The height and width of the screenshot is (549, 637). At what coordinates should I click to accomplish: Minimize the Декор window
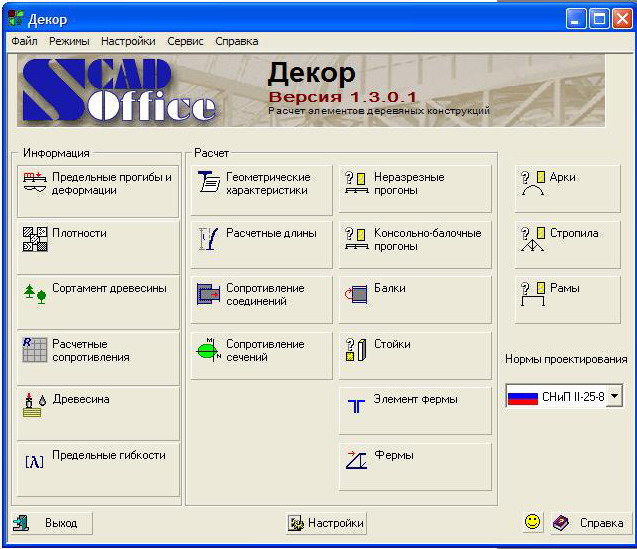coord(576,19)
